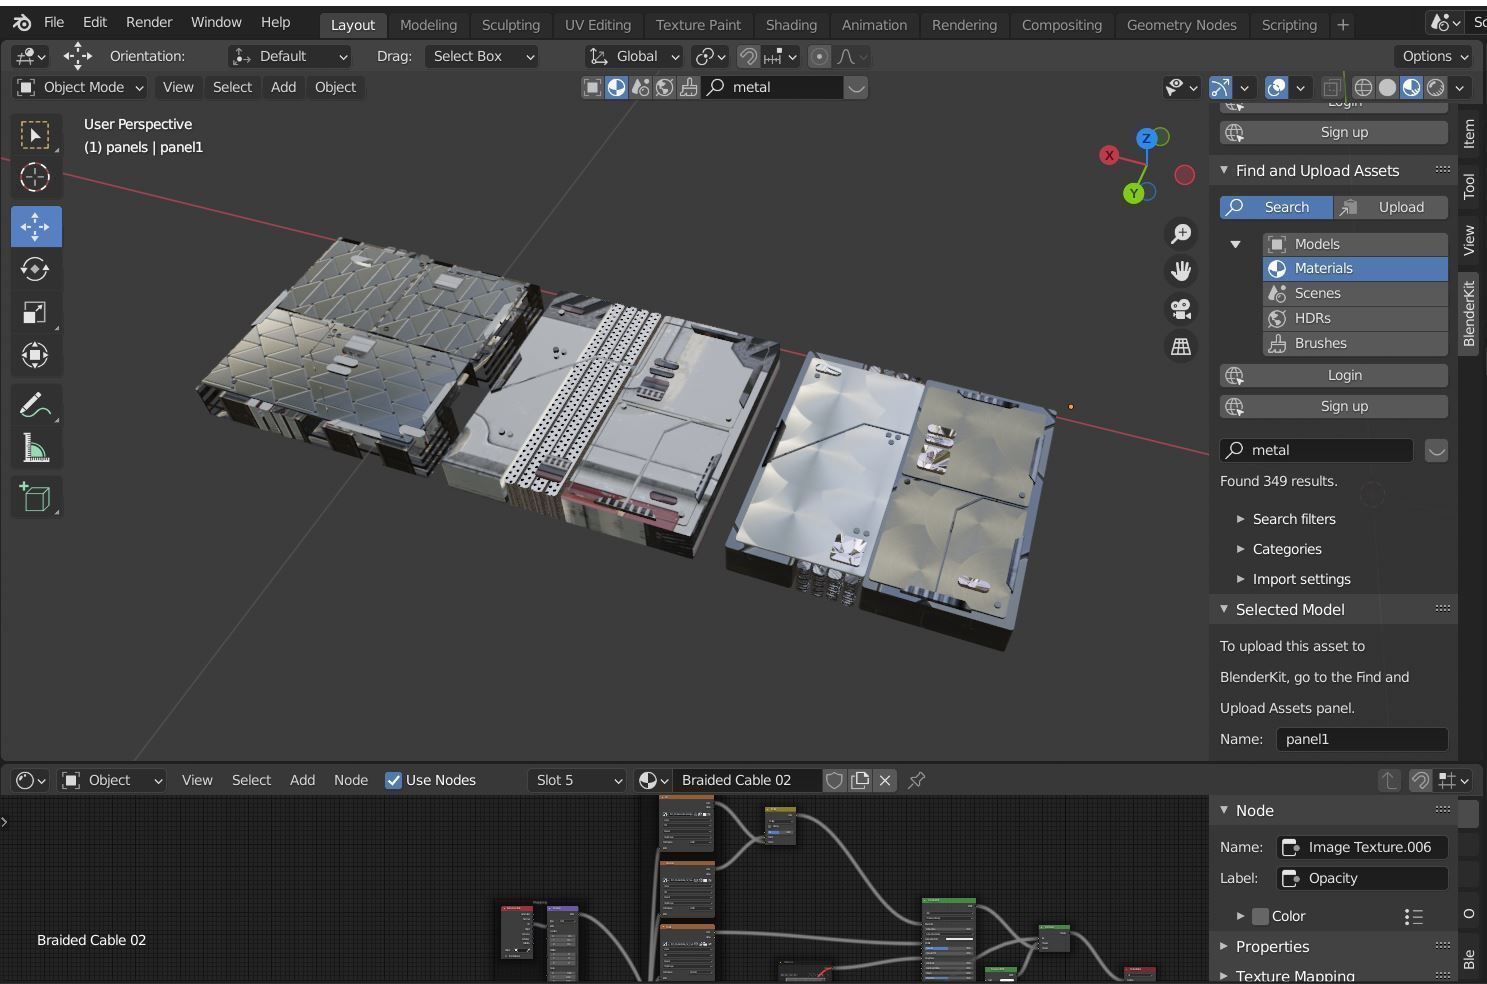Screen dimensions: 1487x984
Task: Switch to rendered viewport shading
Action: [x=1435, y=88]
